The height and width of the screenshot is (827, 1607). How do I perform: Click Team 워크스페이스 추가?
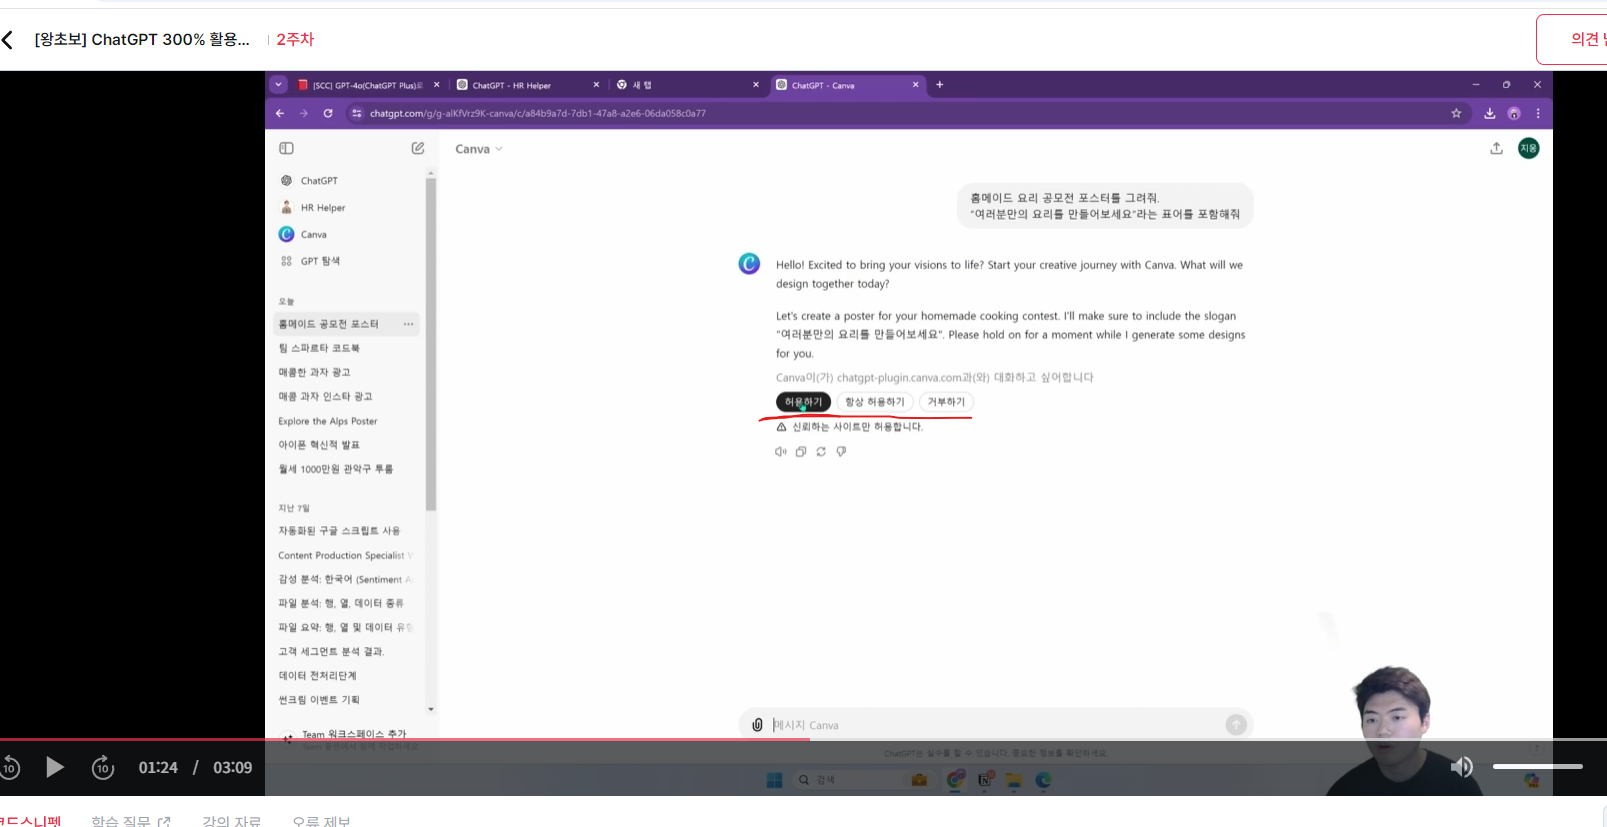[x=354, y=734]
